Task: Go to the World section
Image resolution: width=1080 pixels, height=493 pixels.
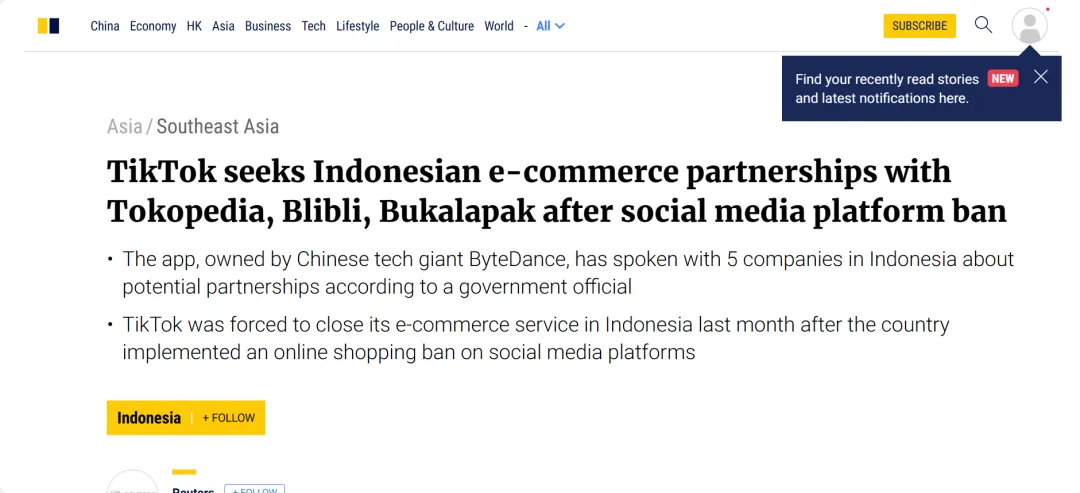Action: pos(499,26)
